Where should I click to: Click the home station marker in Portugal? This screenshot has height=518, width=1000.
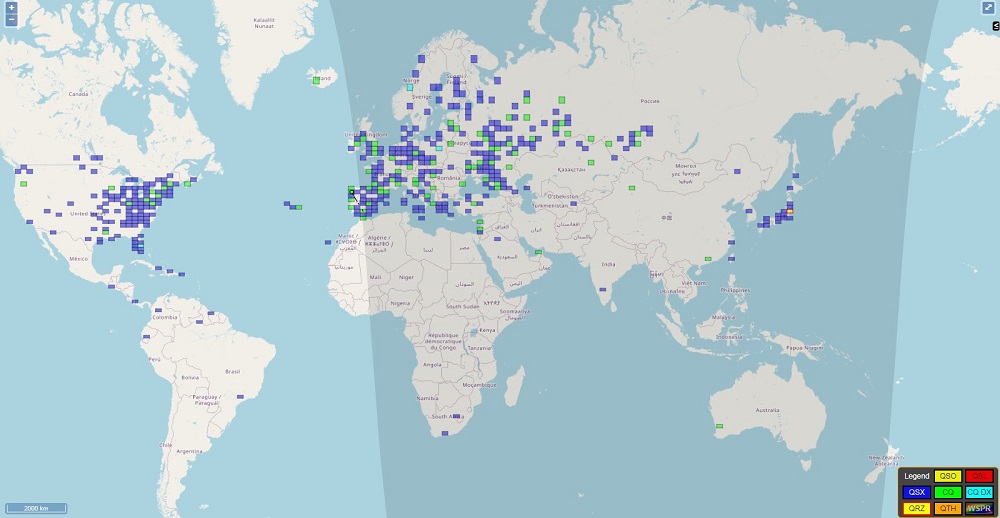[x=351, y=192]
